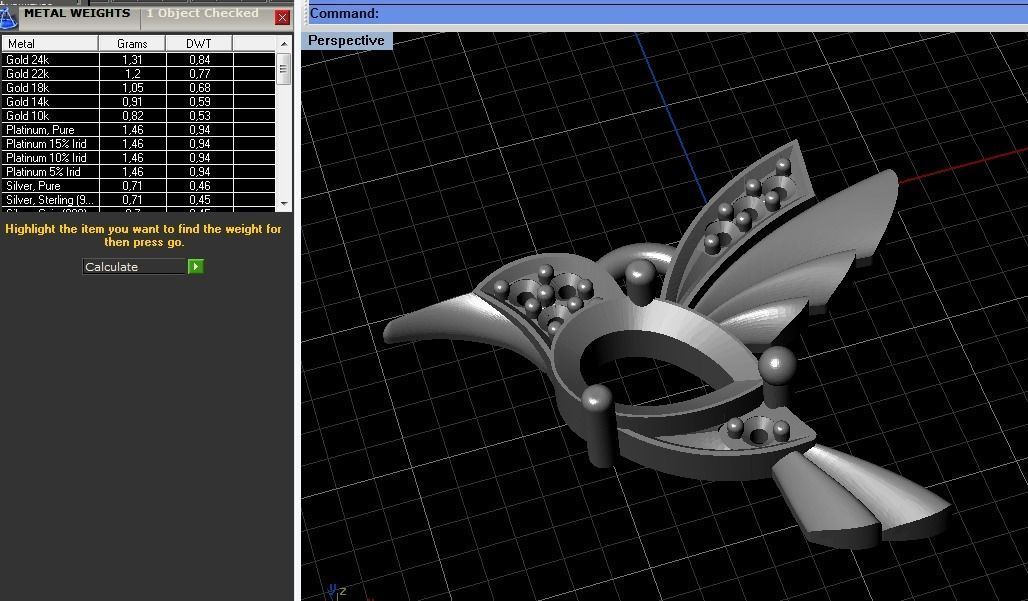Click the grams value in Platinum, Pure row

pos(132,130)
